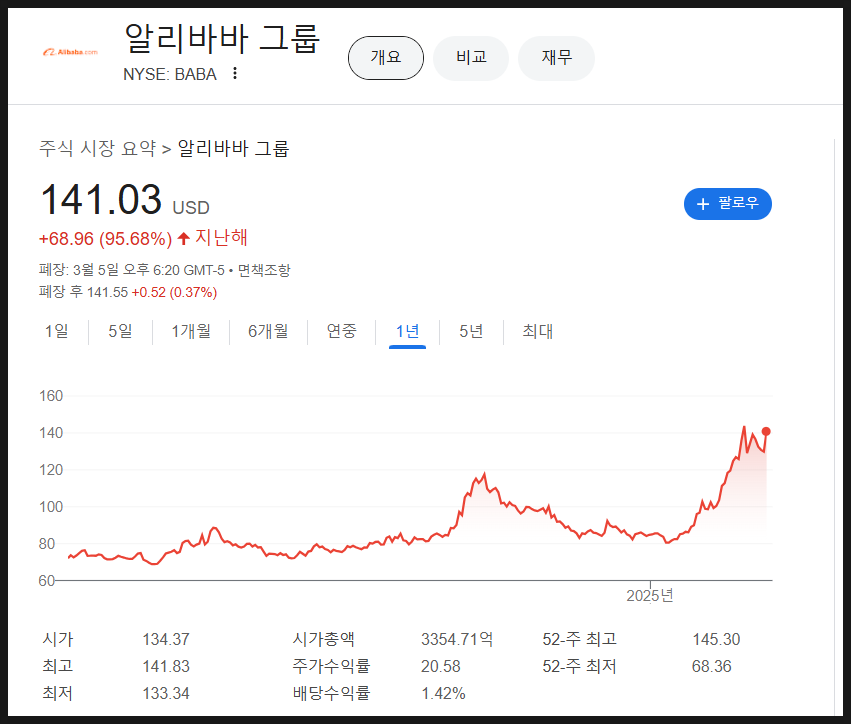The height and width of the screenshot is (724, 851).
Task: Click the 52-주 최고 label
Action: tap(580, 639)
